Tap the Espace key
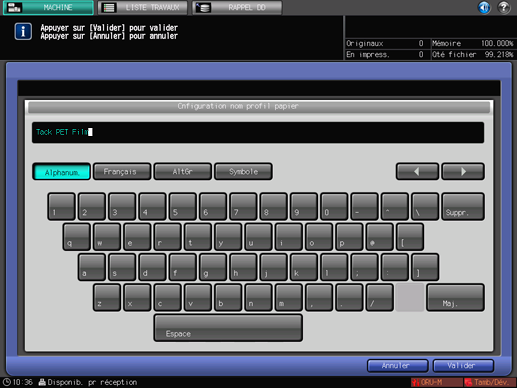Screen dimensions: 517x388 [228, 328]
